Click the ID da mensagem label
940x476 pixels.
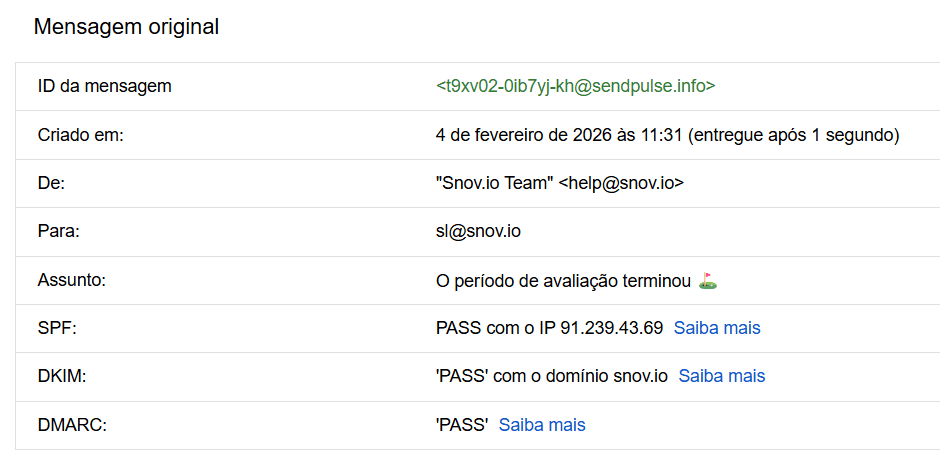tap(104, 86)
